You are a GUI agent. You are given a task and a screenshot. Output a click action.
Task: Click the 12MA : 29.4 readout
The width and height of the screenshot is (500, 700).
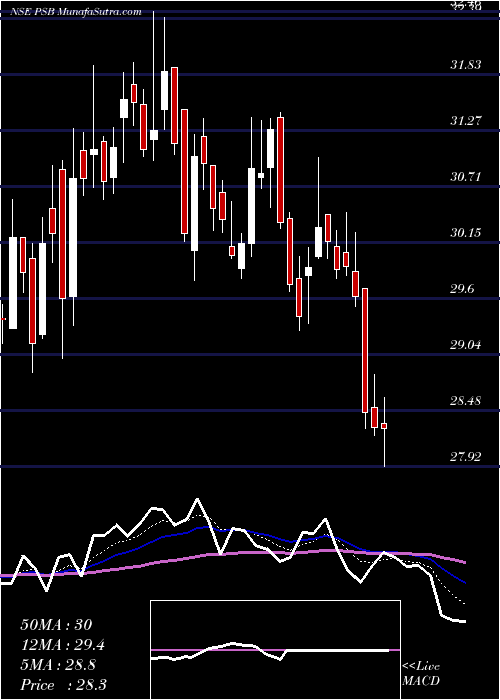click(x=62, y=645)
